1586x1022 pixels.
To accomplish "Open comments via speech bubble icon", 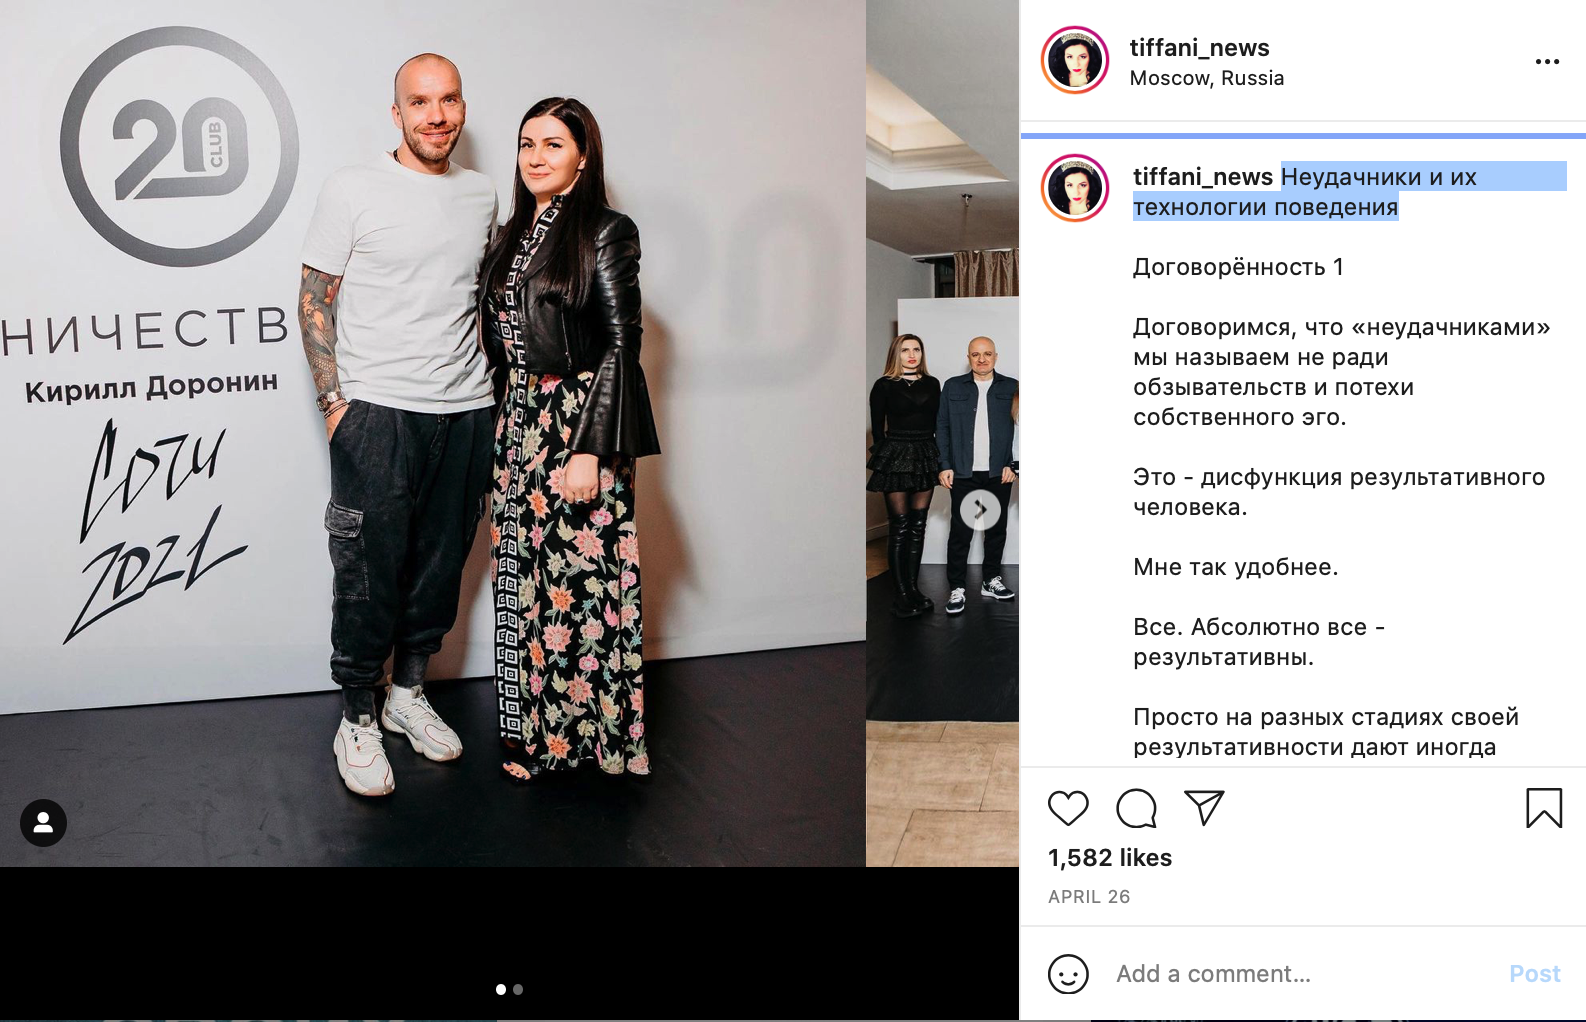I will [1136, 808].
